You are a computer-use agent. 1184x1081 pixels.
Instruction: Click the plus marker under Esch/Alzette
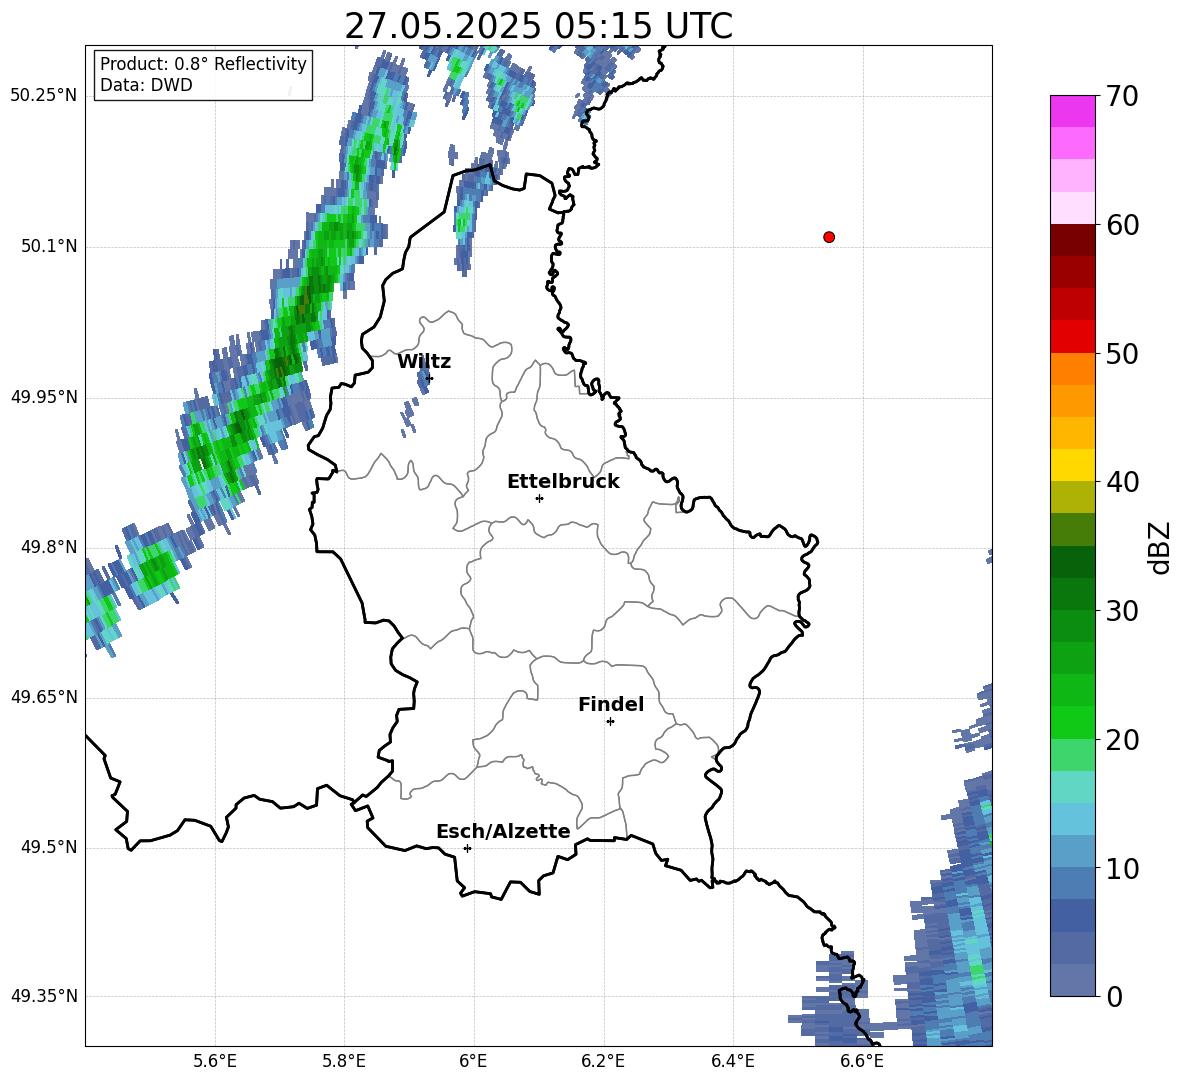point(467,848)
